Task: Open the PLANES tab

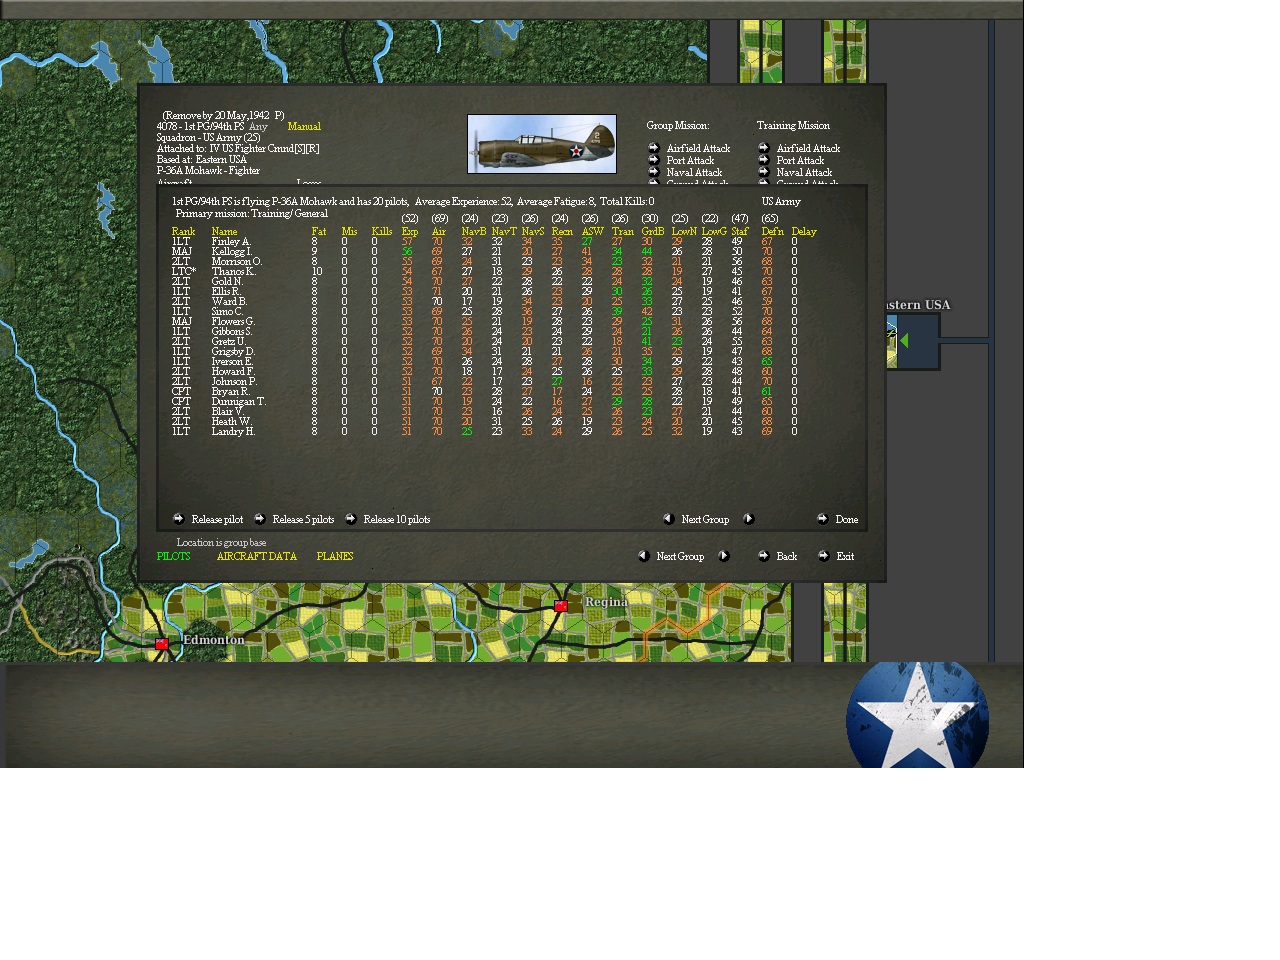Action: tap(335, 556)
